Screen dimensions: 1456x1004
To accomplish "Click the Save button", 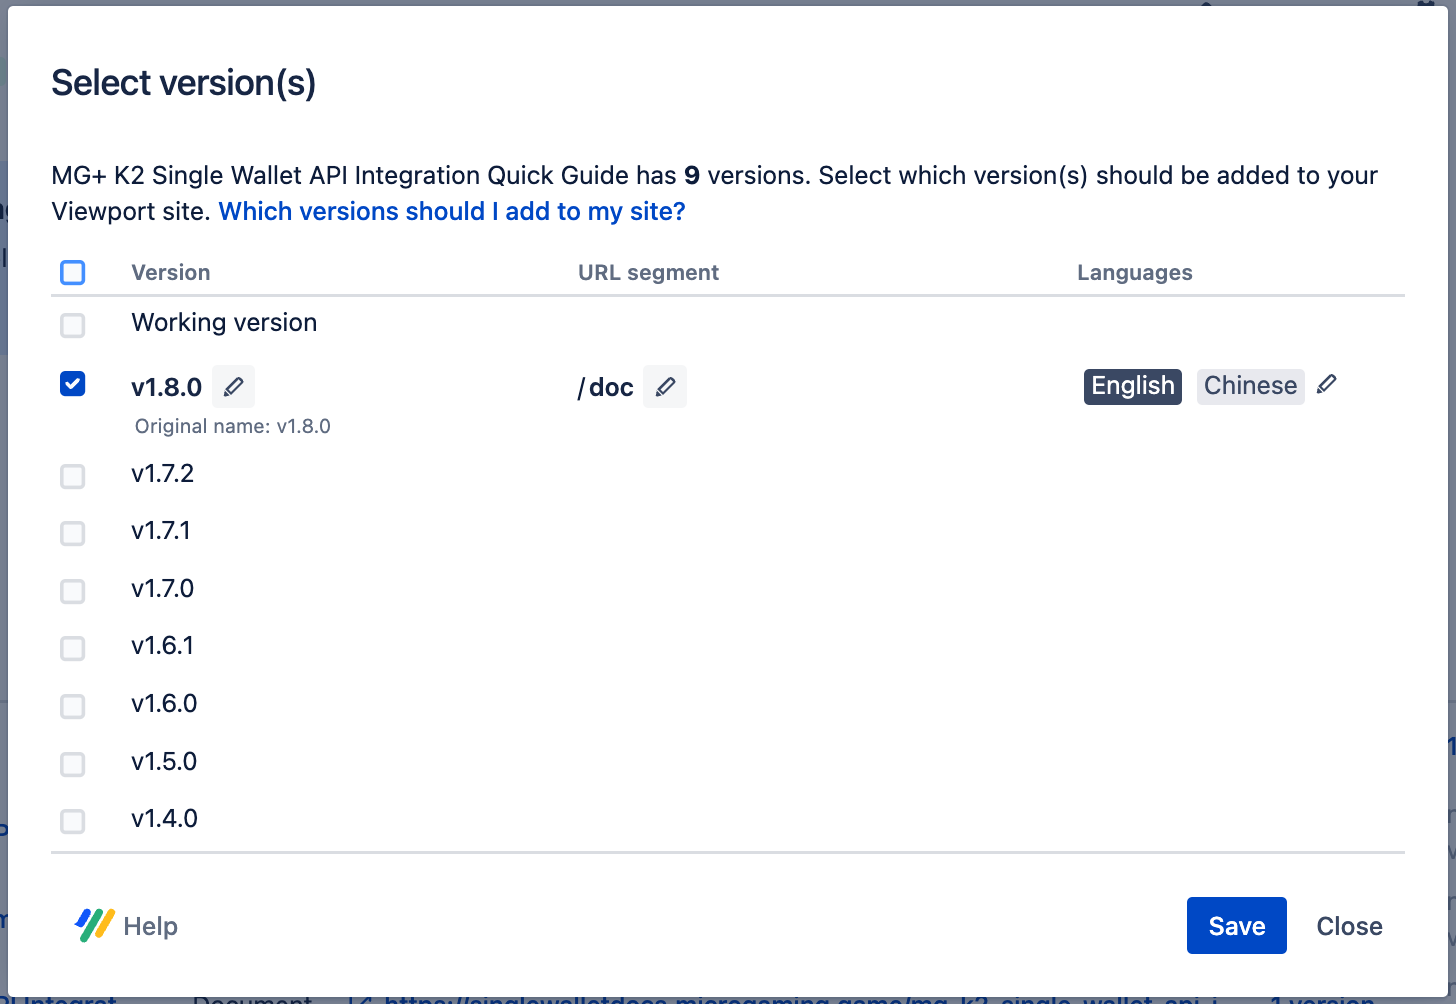I will 1236,926.
